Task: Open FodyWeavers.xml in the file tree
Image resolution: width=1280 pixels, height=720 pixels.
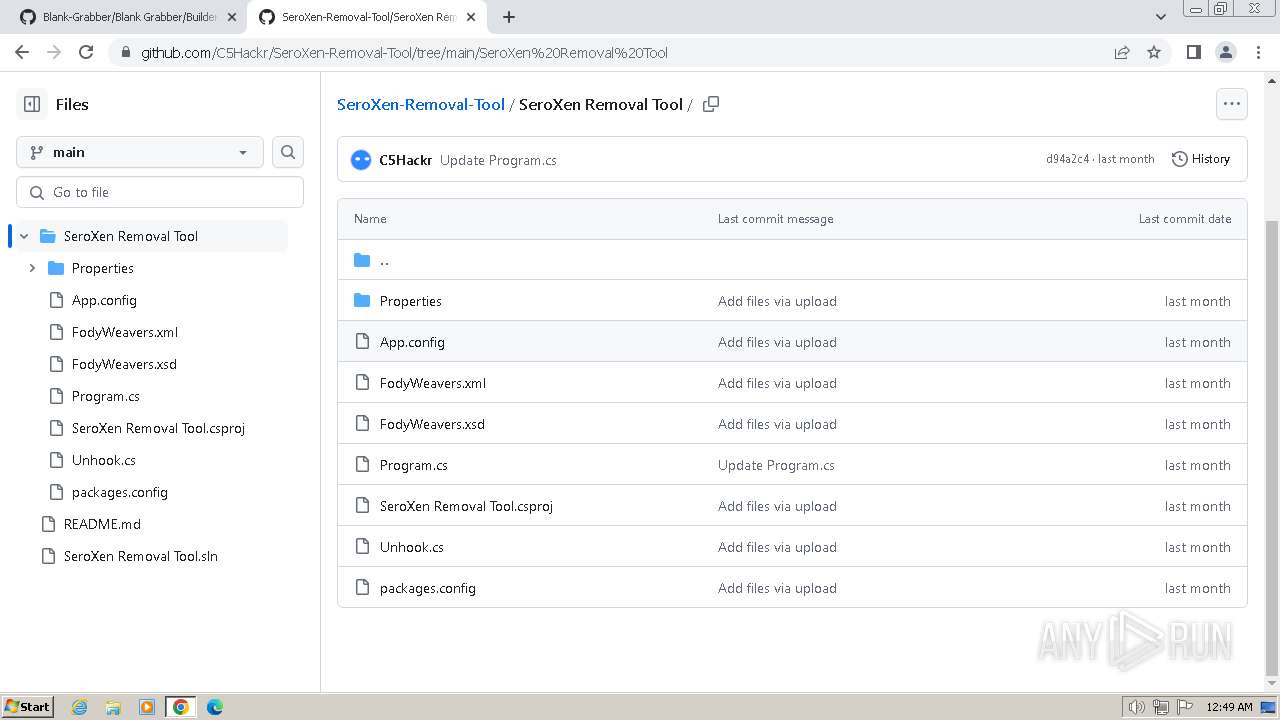Action: [x=125, y=332]
